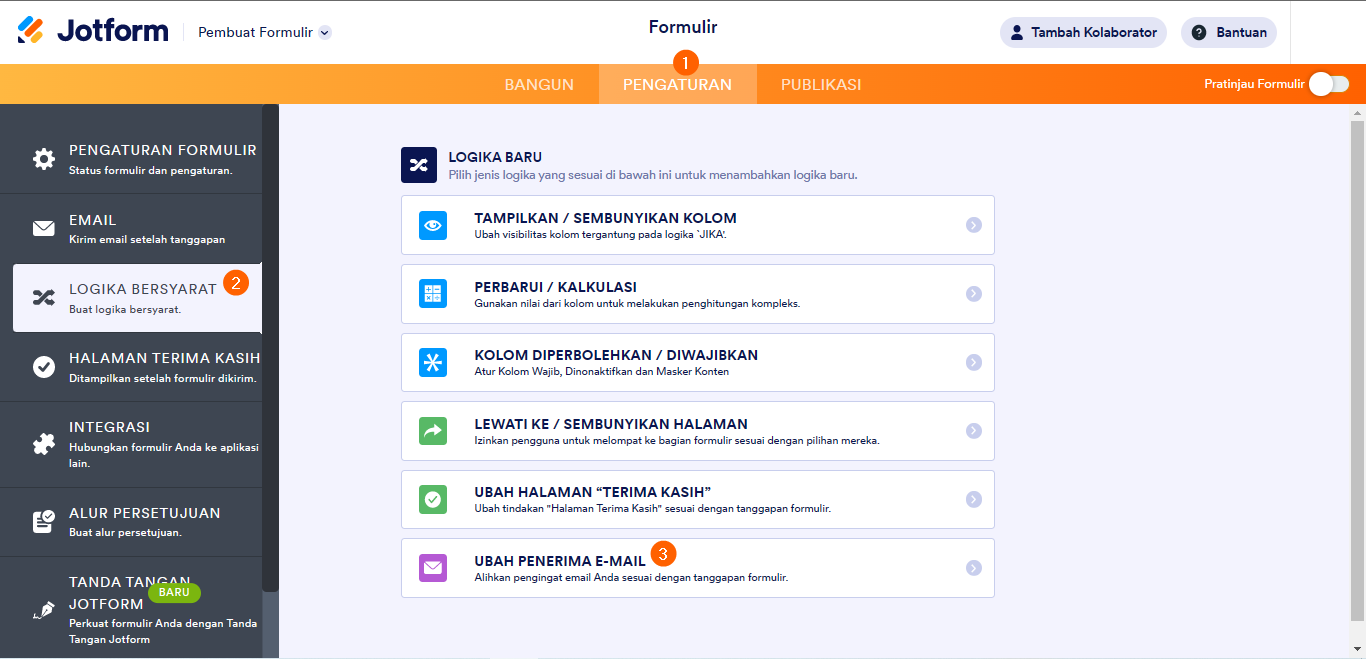The height and width of the screenshot is (659, 1366).
Task: Click the green BARU badge
Action: pyautogui.click(x=174, y=592)
